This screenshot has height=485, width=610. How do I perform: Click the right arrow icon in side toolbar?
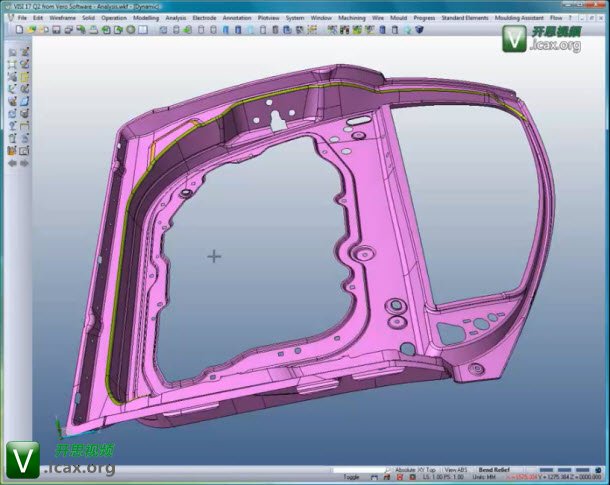pos(22,163)
